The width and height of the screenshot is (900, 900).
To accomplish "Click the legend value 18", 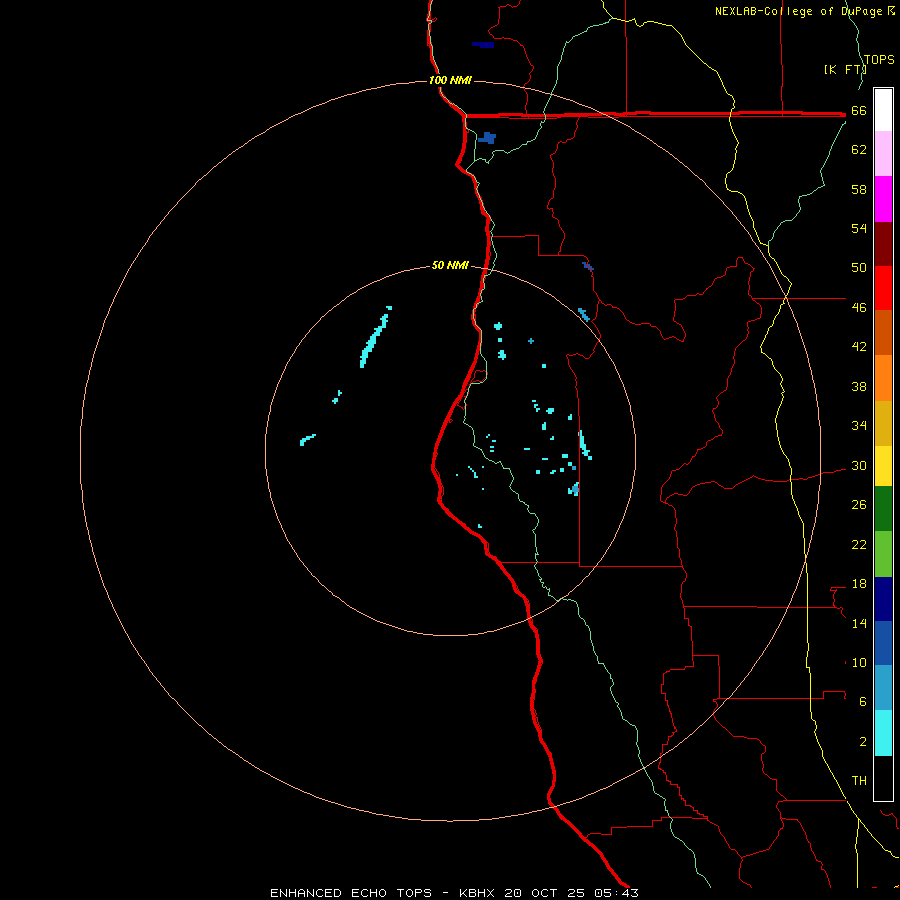I will click(x=859, y=584).
